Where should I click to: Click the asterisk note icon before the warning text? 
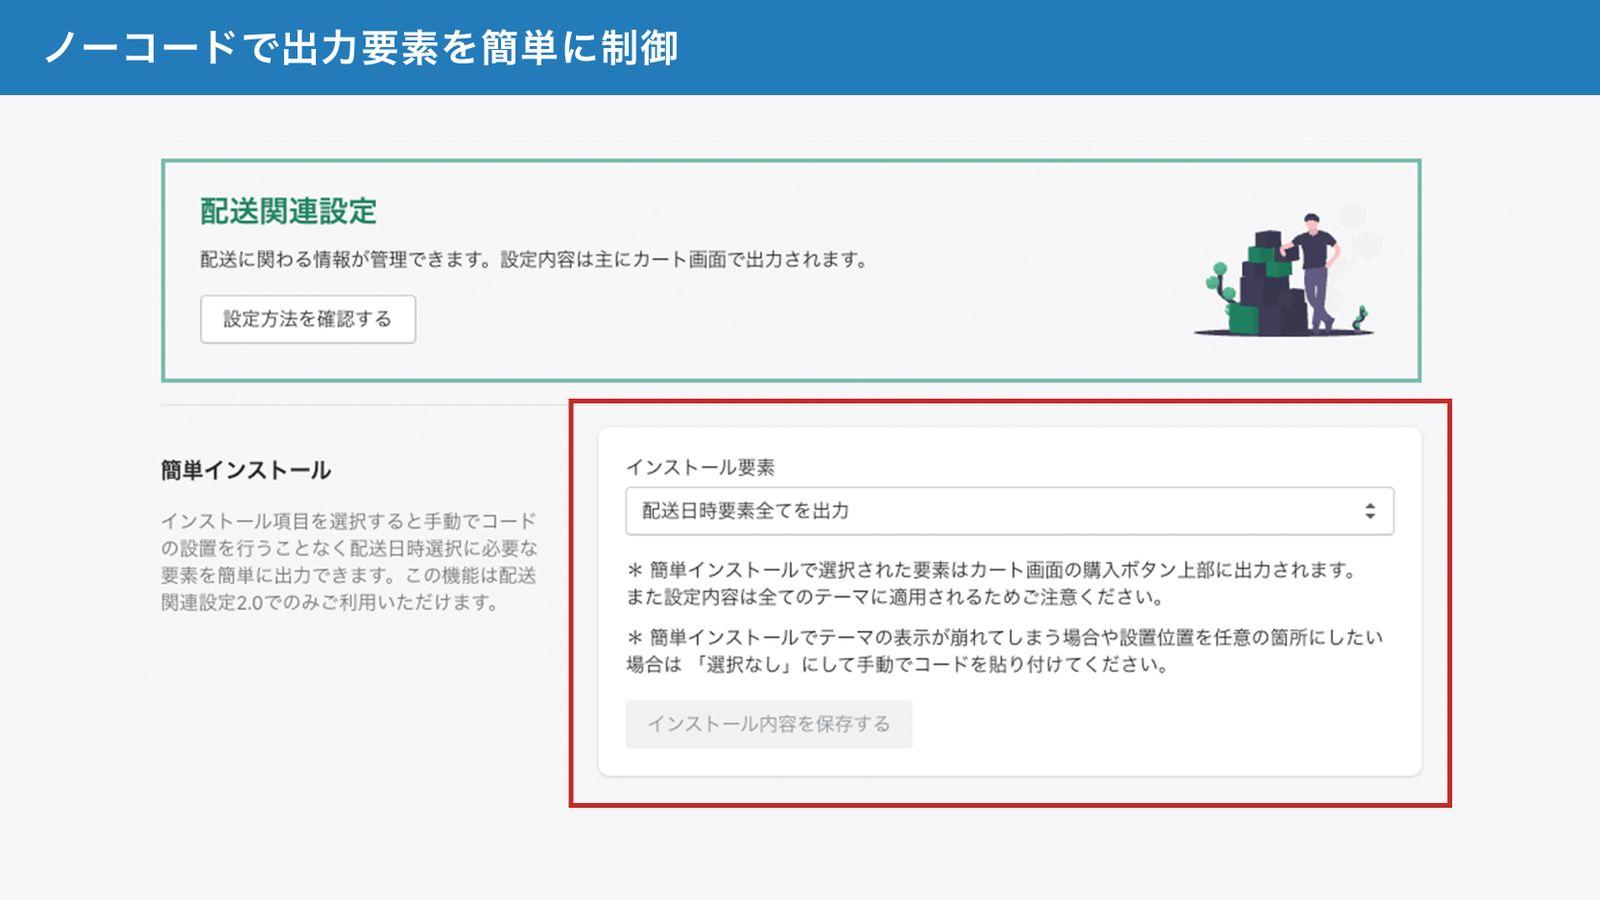(x=634, y=572)
